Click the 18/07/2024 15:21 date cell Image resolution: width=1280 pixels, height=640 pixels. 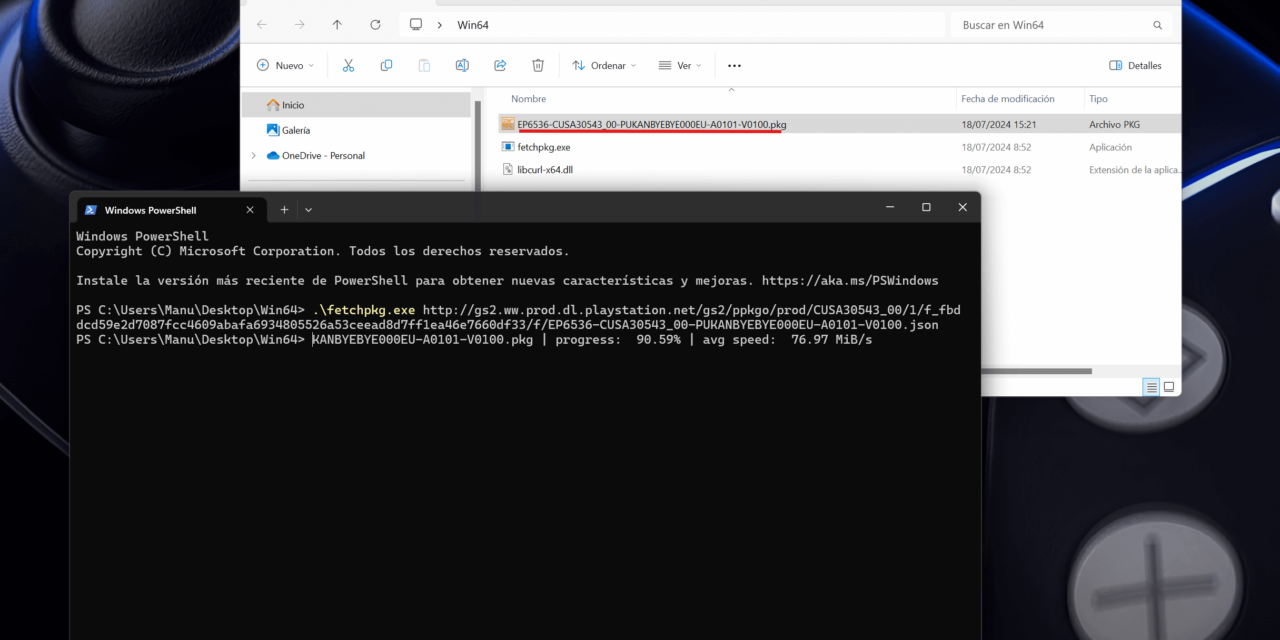click(x=998, y=125)
